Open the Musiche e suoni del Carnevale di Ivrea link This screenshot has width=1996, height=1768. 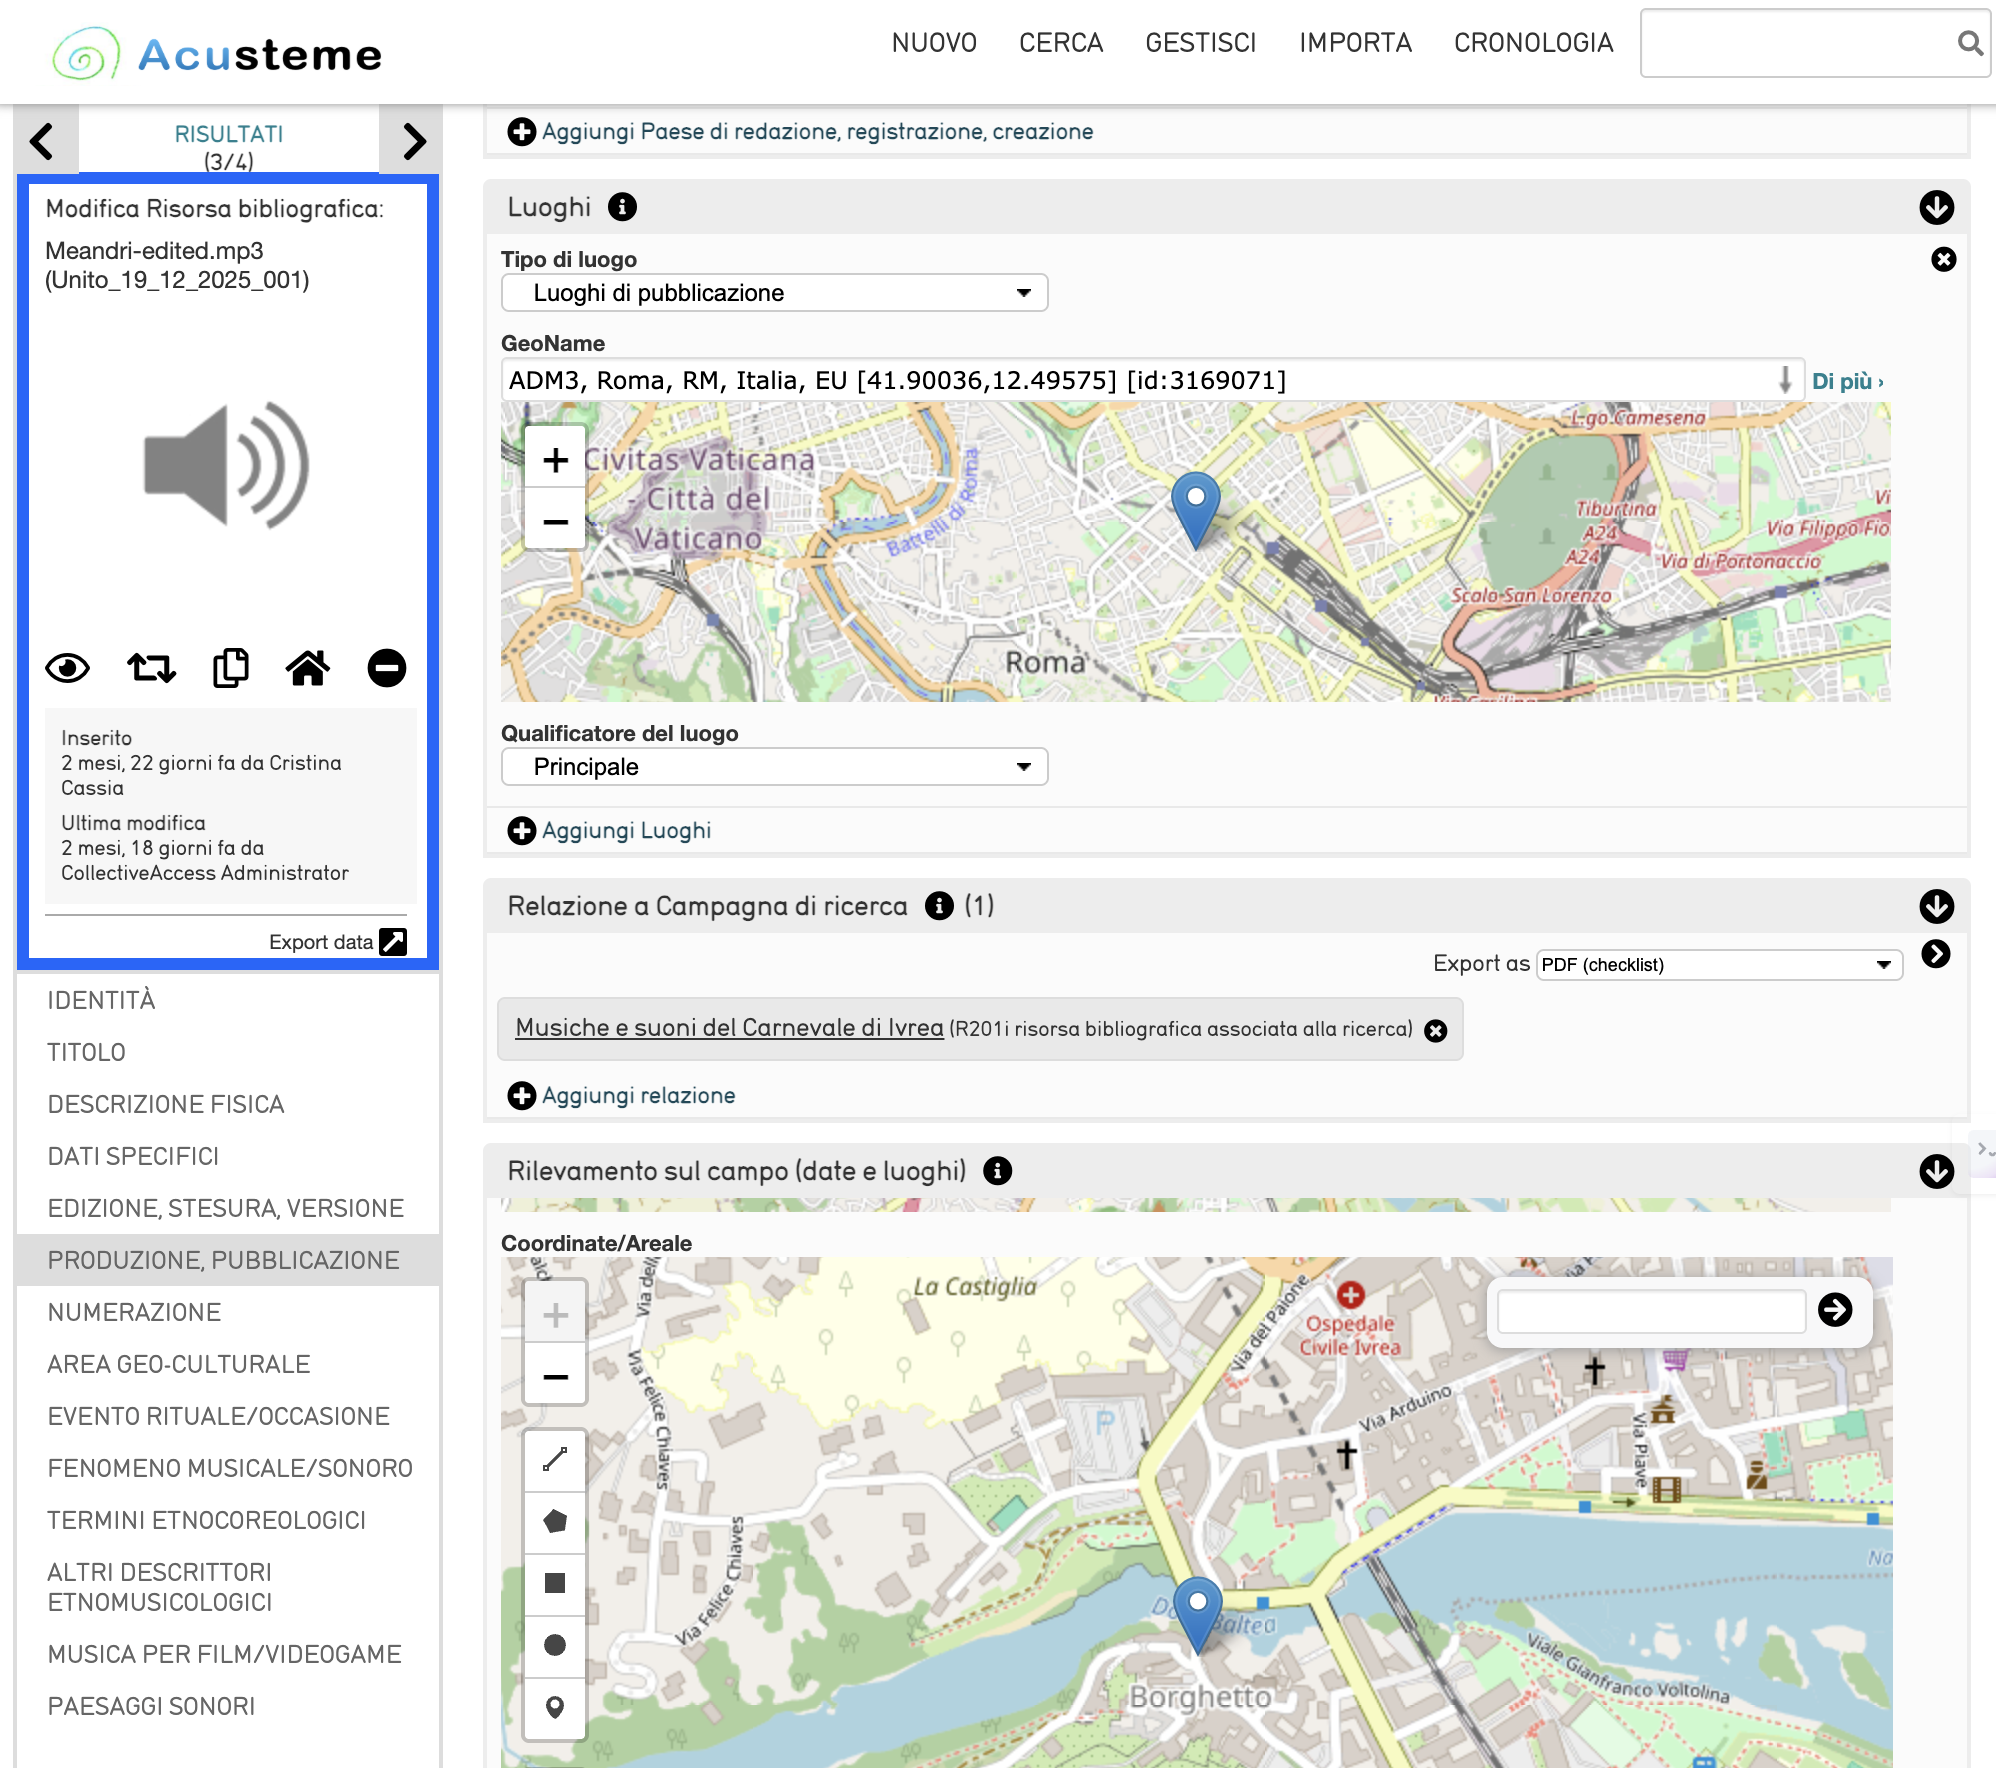pos(729,1028)
